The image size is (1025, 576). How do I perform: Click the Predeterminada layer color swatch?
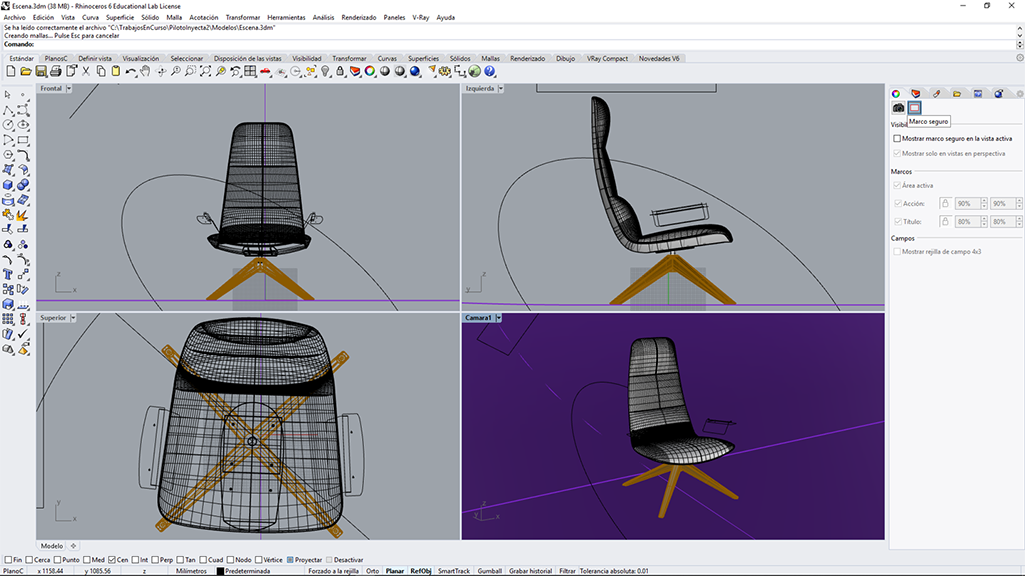(220, 571)
